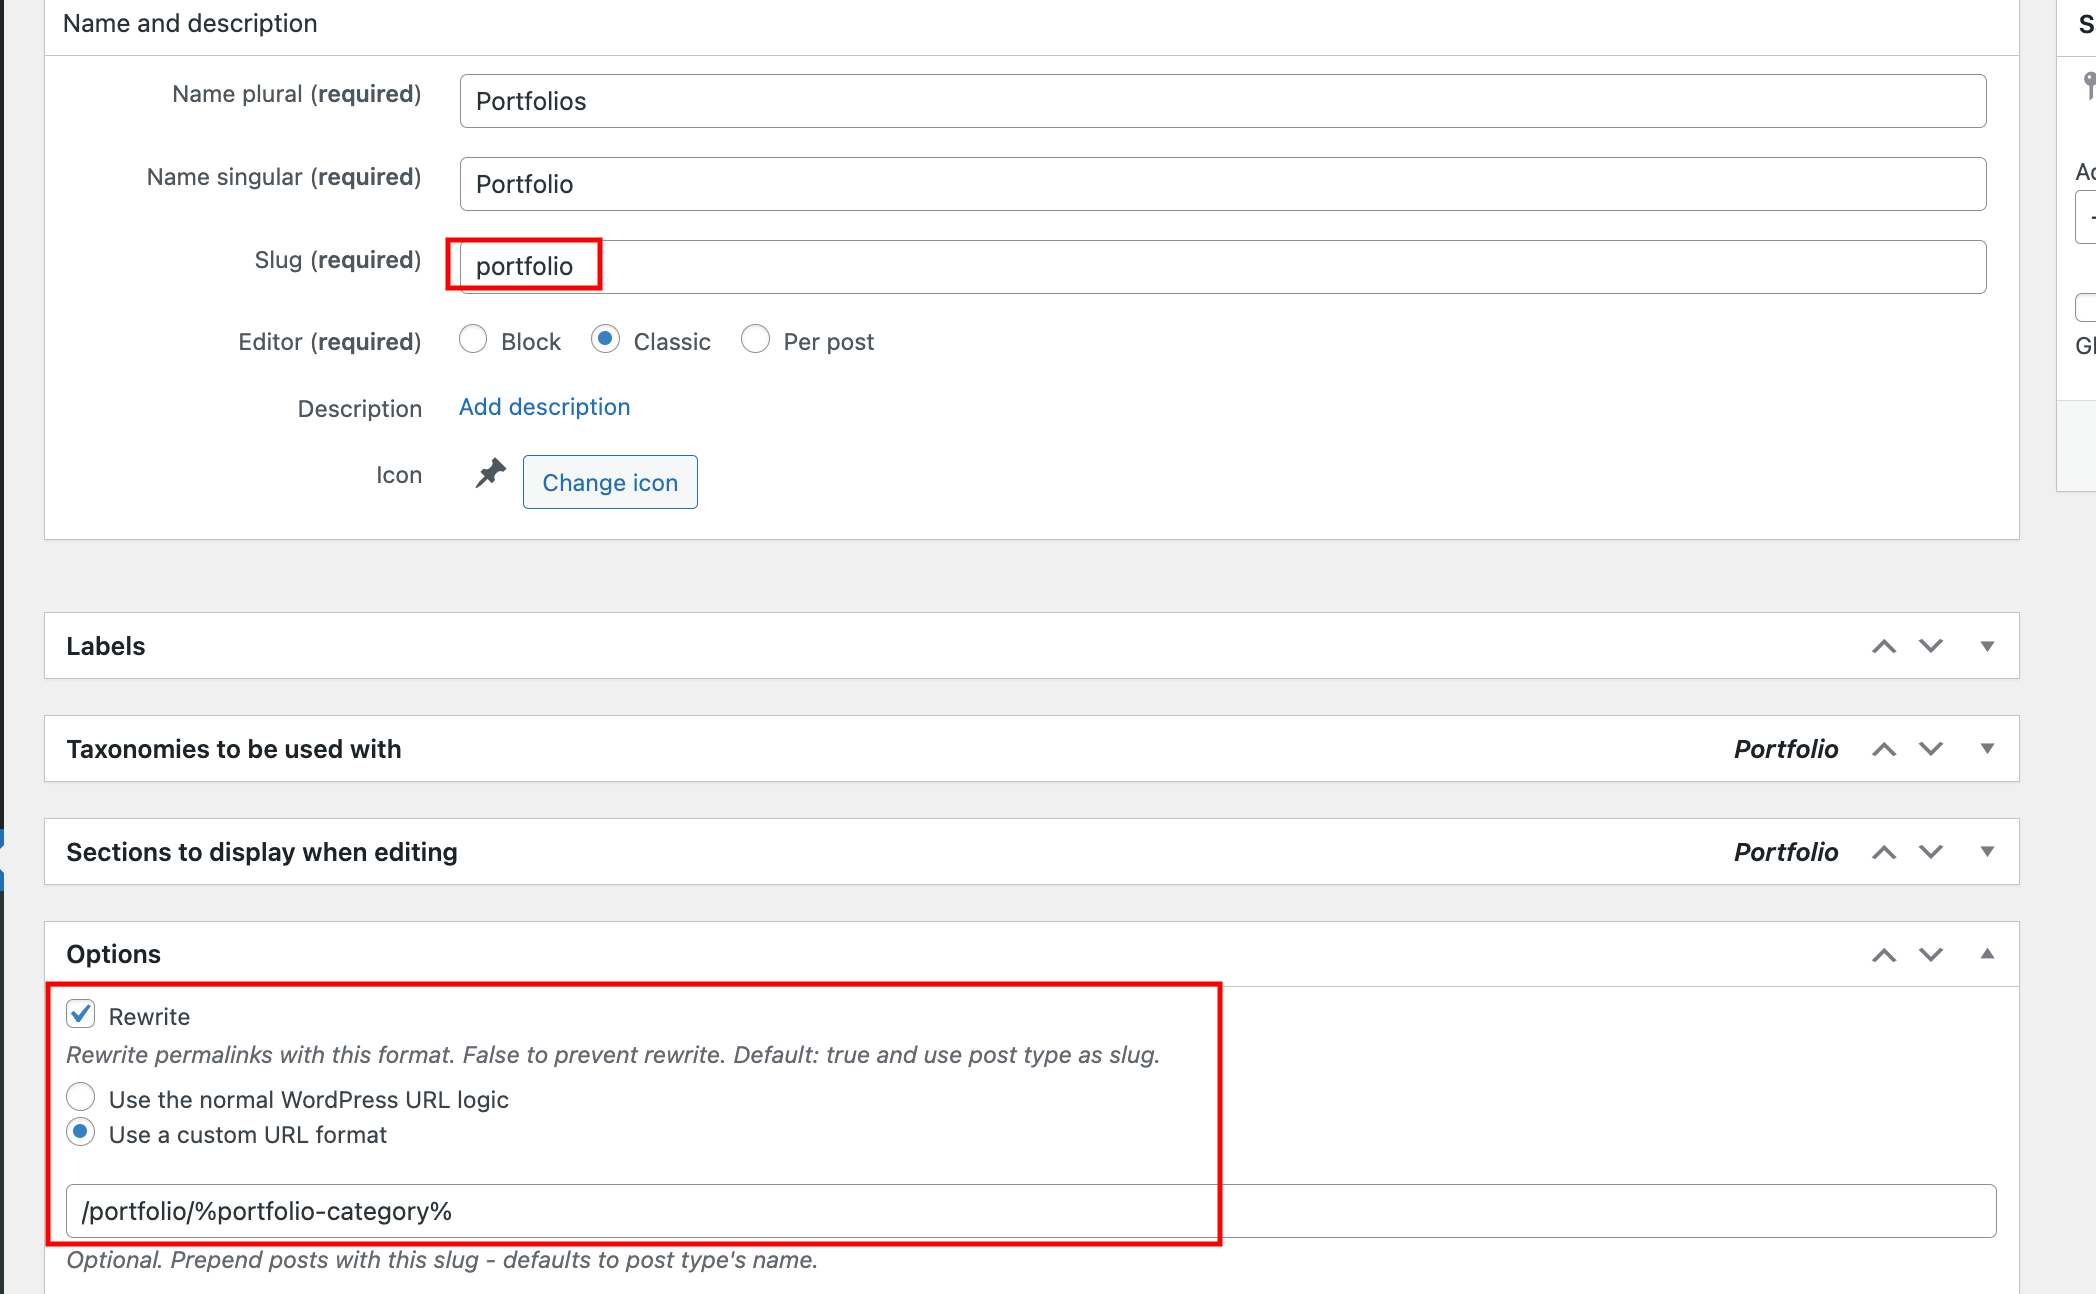Expand Sections to display when editing panel
The image size is (2096, 1294).
coord(1987,852)
